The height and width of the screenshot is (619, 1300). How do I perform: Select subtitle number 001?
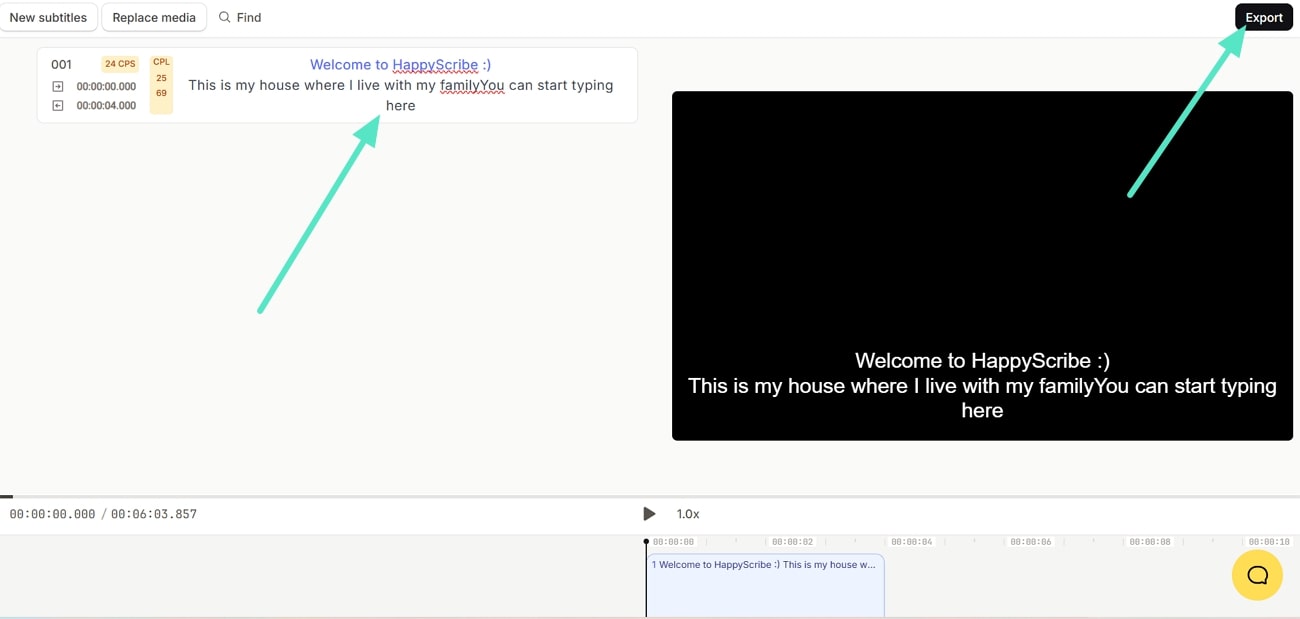coord(62,64)
